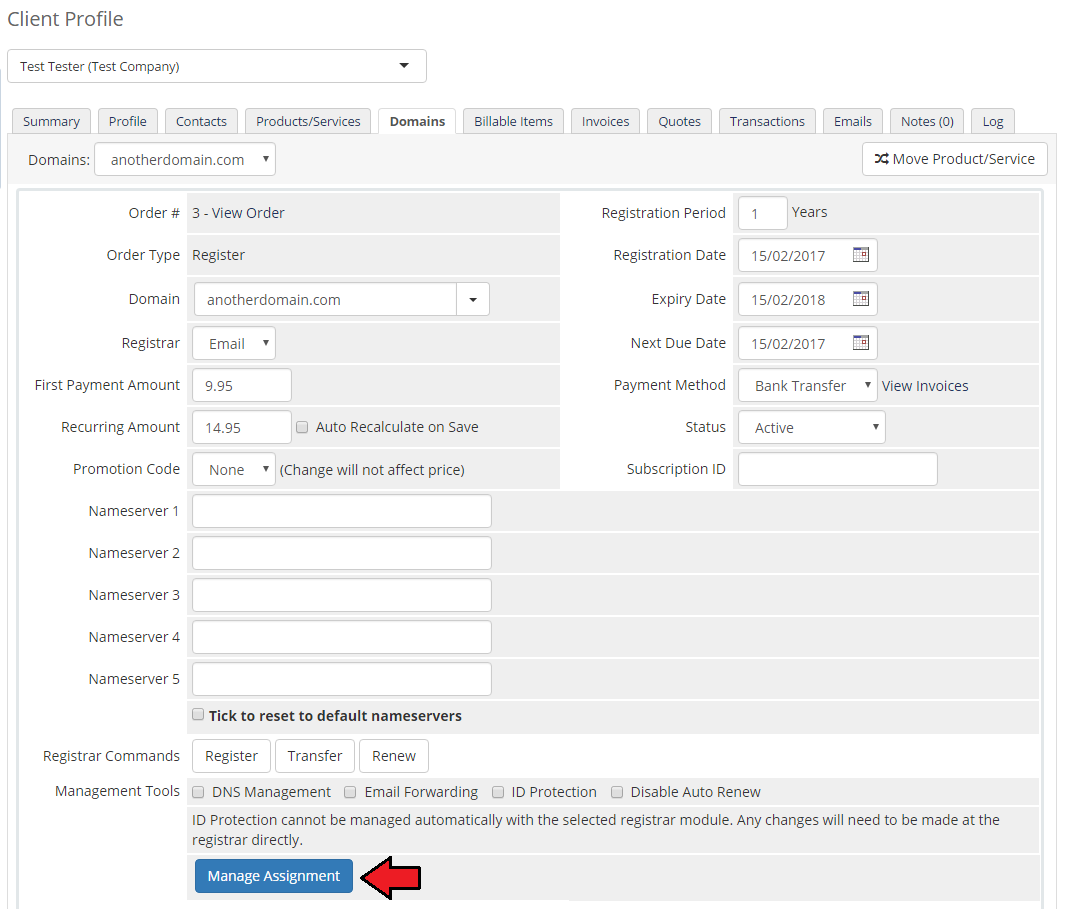The height and width of the screenshot is (909, 1068).
Task: Click Domain text field anotherdomain.com
Action: pyautogui.click(x=326, y=300)
